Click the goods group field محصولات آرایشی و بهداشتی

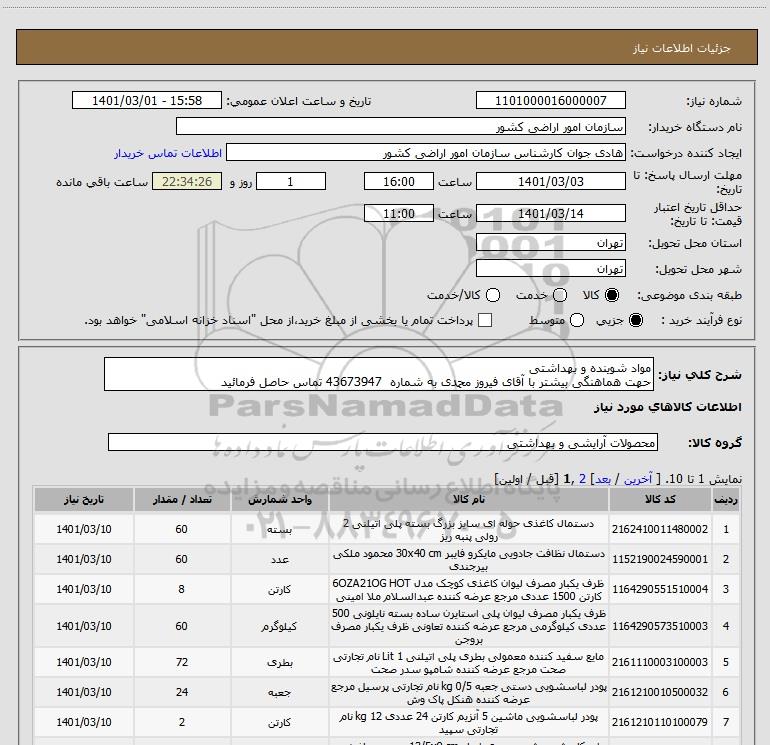(x=383, y=442)
